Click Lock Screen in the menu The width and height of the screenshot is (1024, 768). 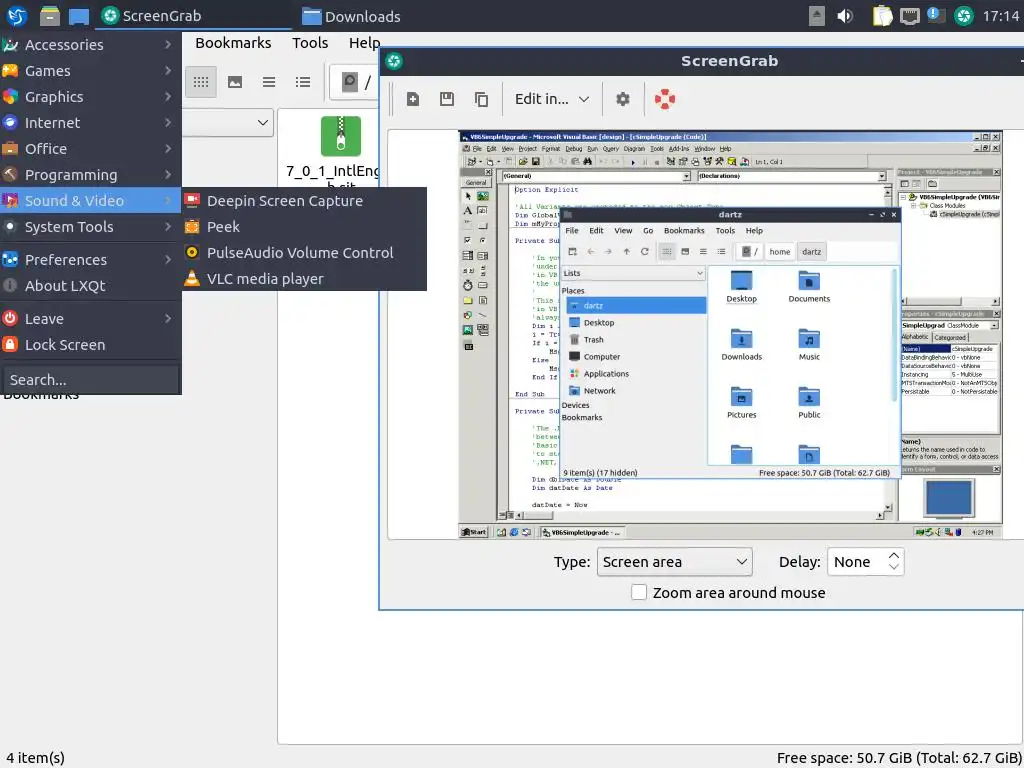pyautogui.click(x=90, y=345)
